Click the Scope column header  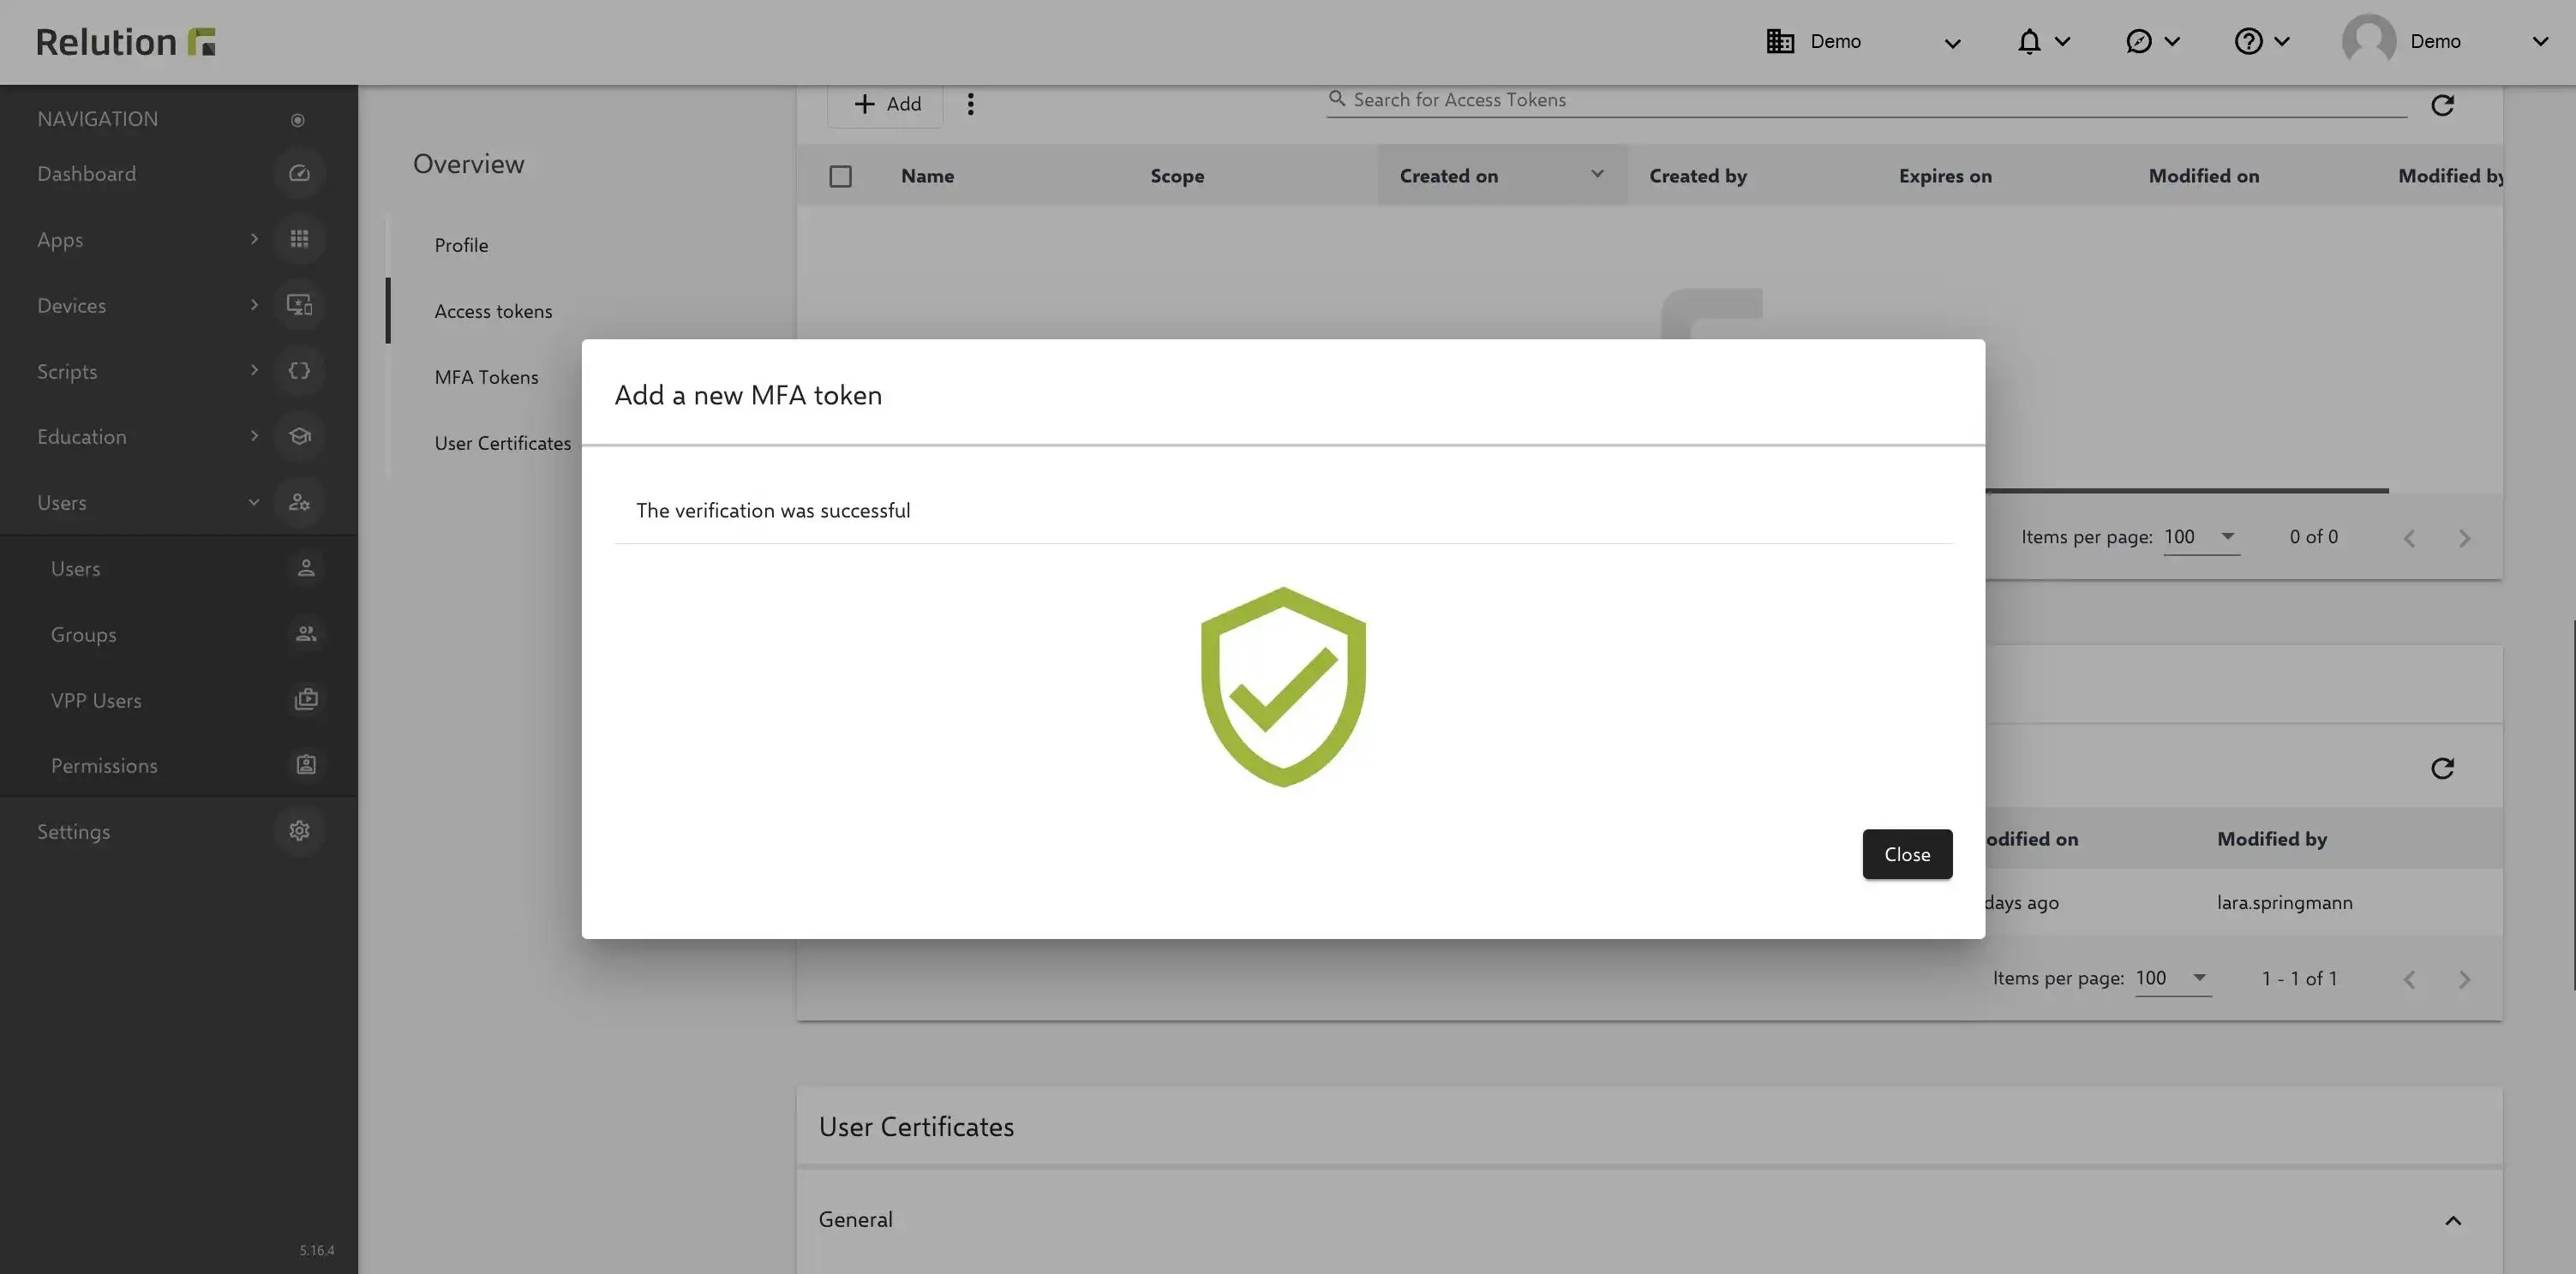pyautogui.click(x=1177, y=176)
